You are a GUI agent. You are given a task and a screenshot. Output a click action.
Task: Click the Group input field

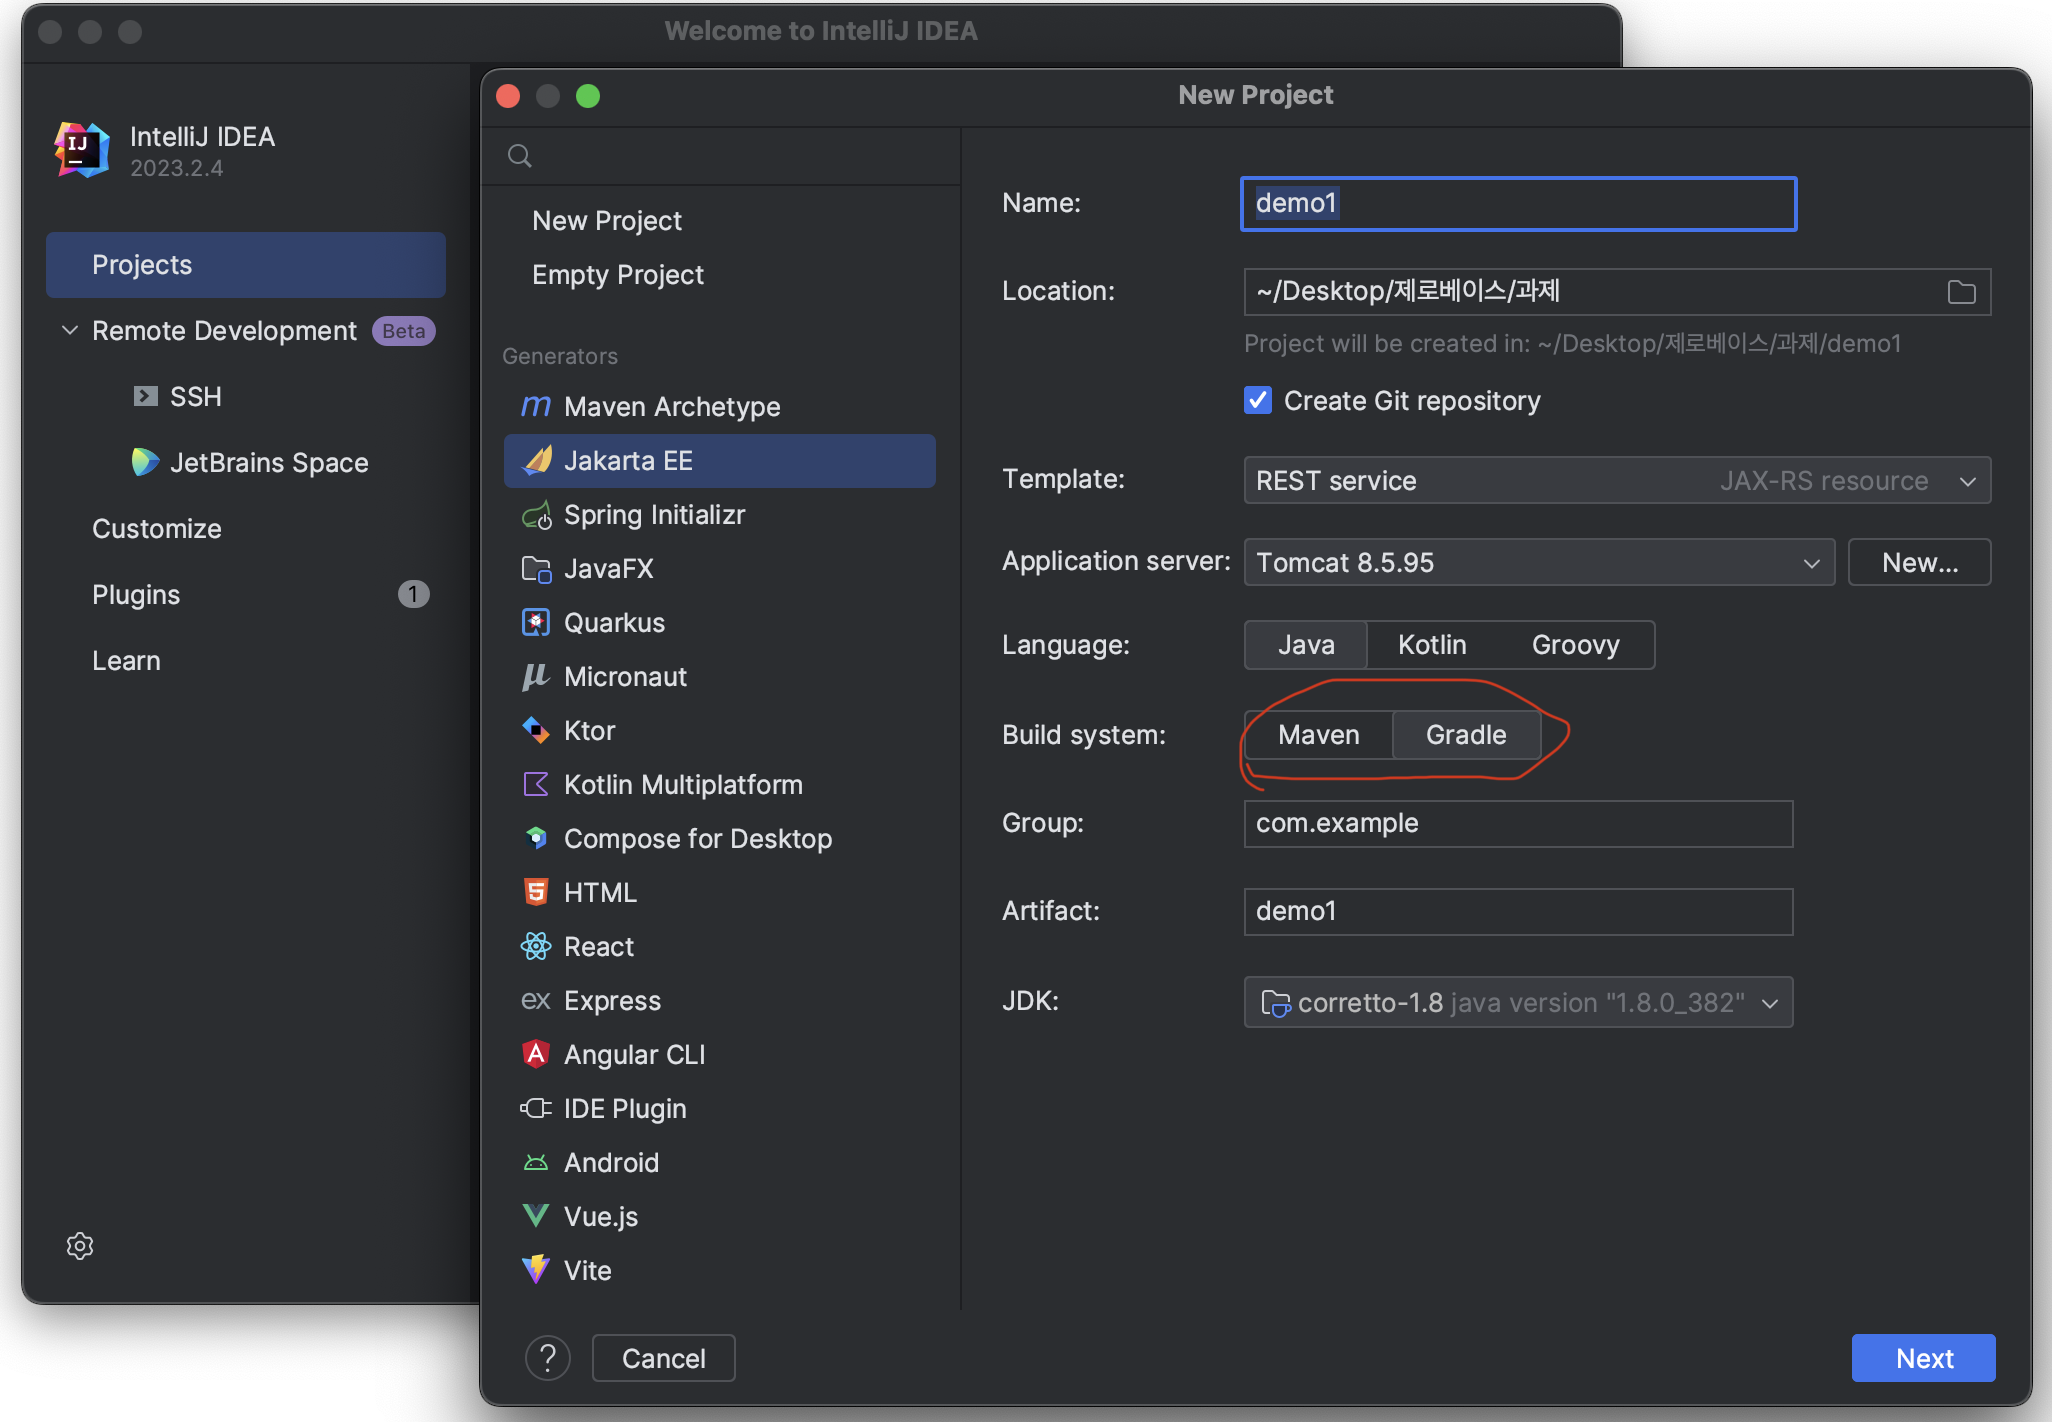point(1517,823)
